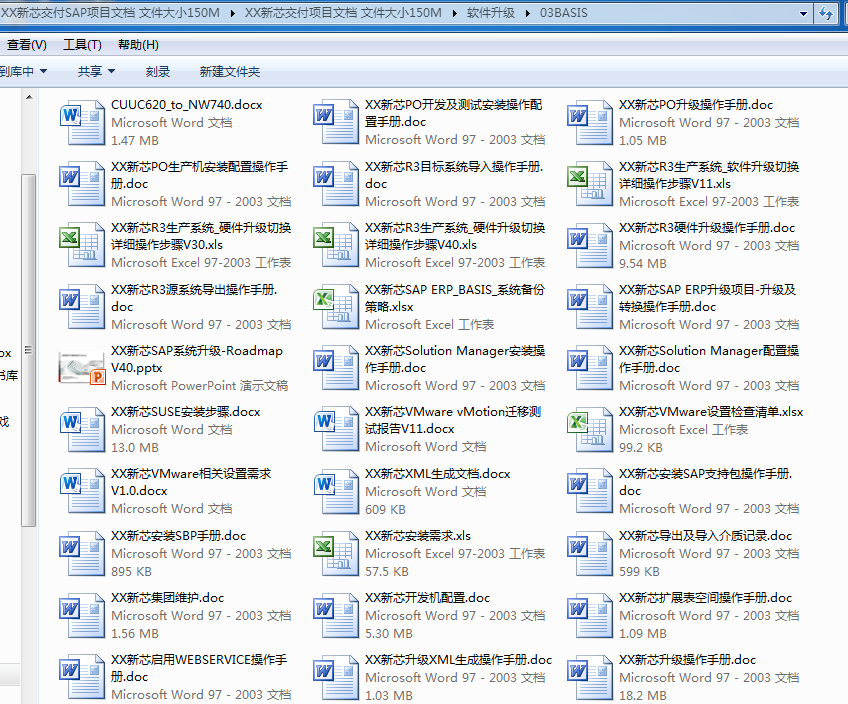Screen dimensions: 848x704
Task: Select file name XX新芯R3硬件升级操作手册.doc
Action: [707, 228]
